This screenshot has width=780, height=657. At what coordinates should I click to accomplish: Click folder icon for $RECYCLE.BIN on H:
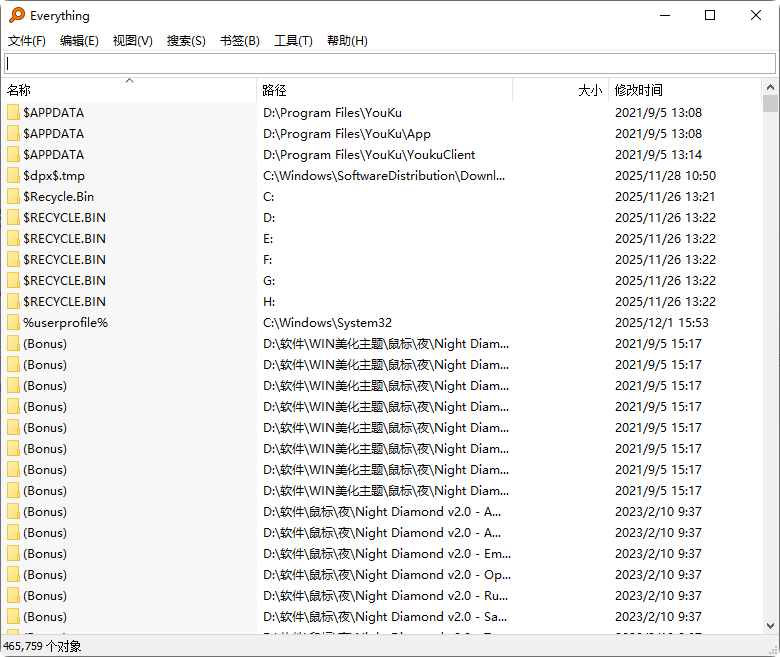pyautogui.click(x=14, y=302)
